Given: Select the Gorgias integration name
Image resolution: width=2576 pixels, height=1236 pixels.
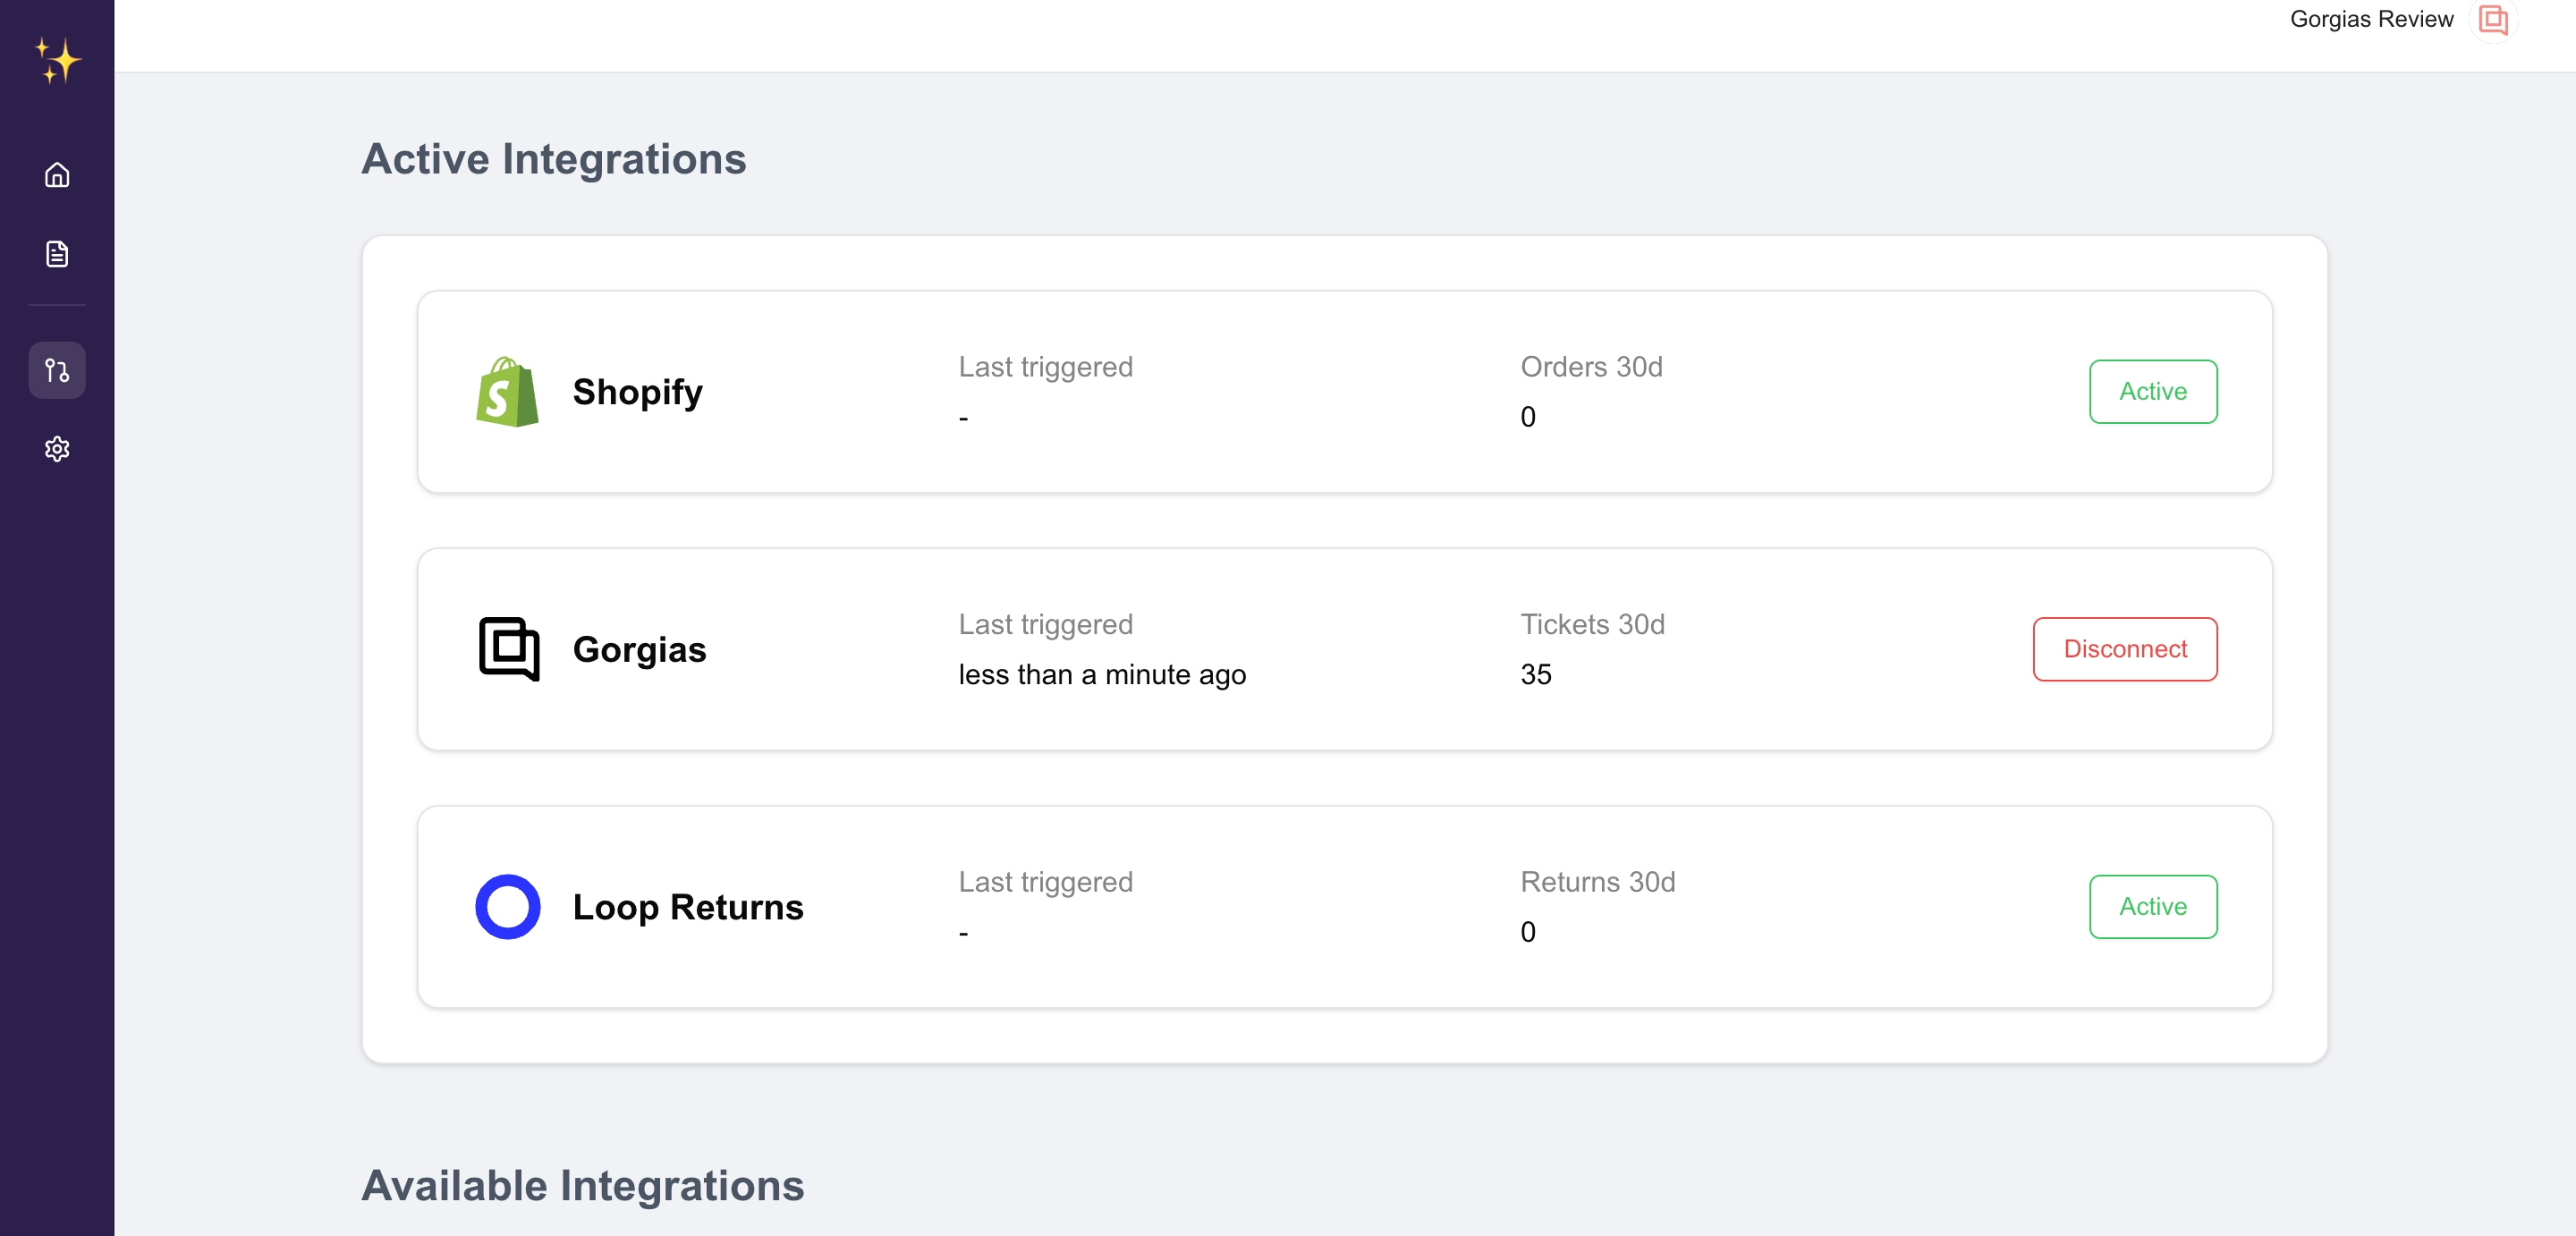Looking at the screenshot, I should click(x=640, y=649).
